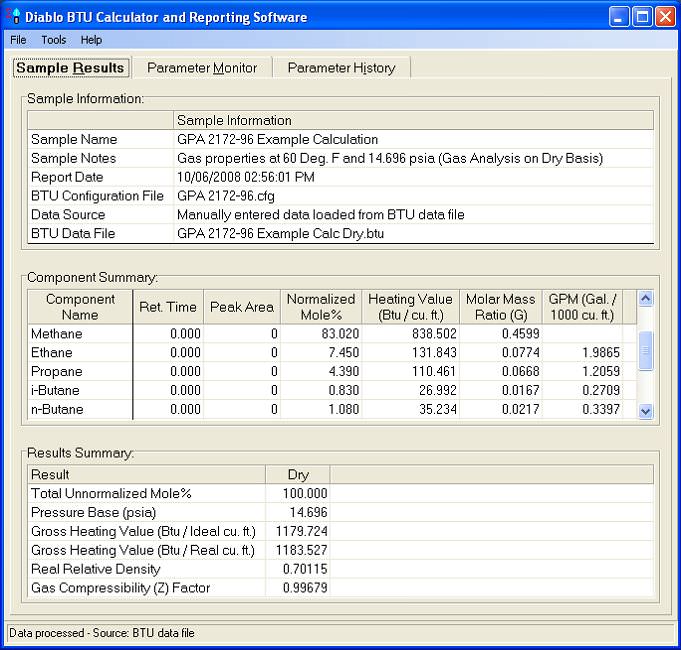Click the GPA 2172-96 Example Calculation value
Screen dimensions: 681x650
pyautogui.click(x=278, y=139)
